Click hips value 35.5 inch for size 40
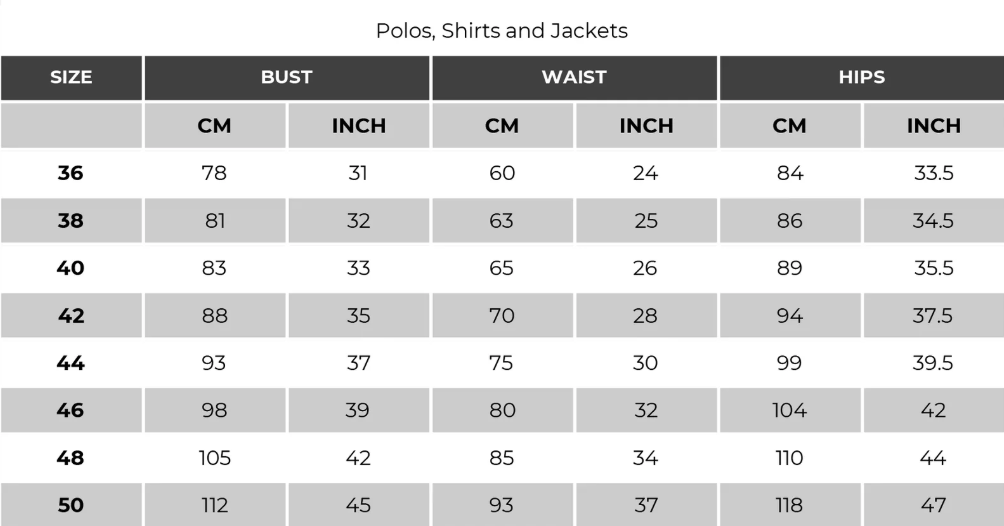This screenshot has height=526, width=1004. pyautogui.click(x=933, y=268)
